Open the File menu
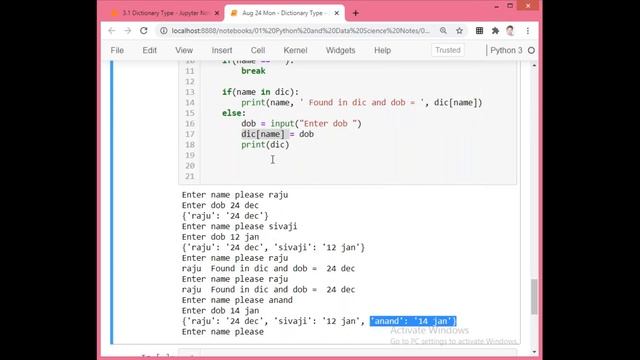The width and height of the screenshot is (640, 360). (117, 50)
